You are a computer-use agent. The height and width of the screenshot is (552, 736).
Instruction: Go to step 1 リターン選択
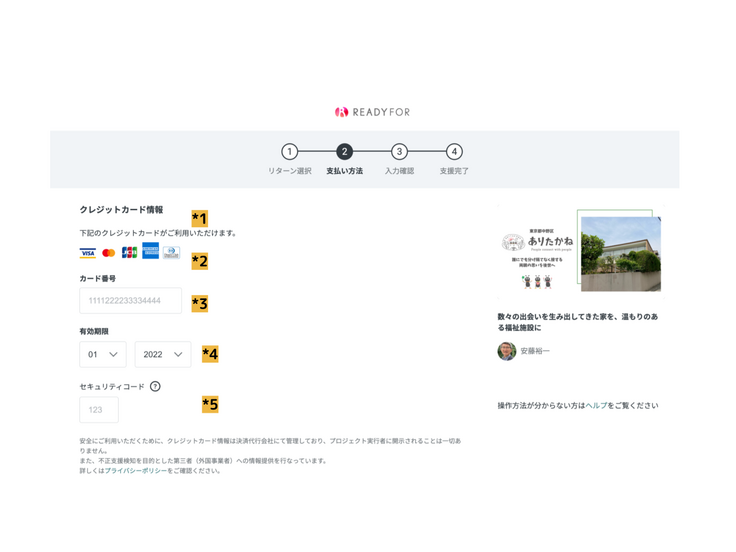[x=289, y=152]
